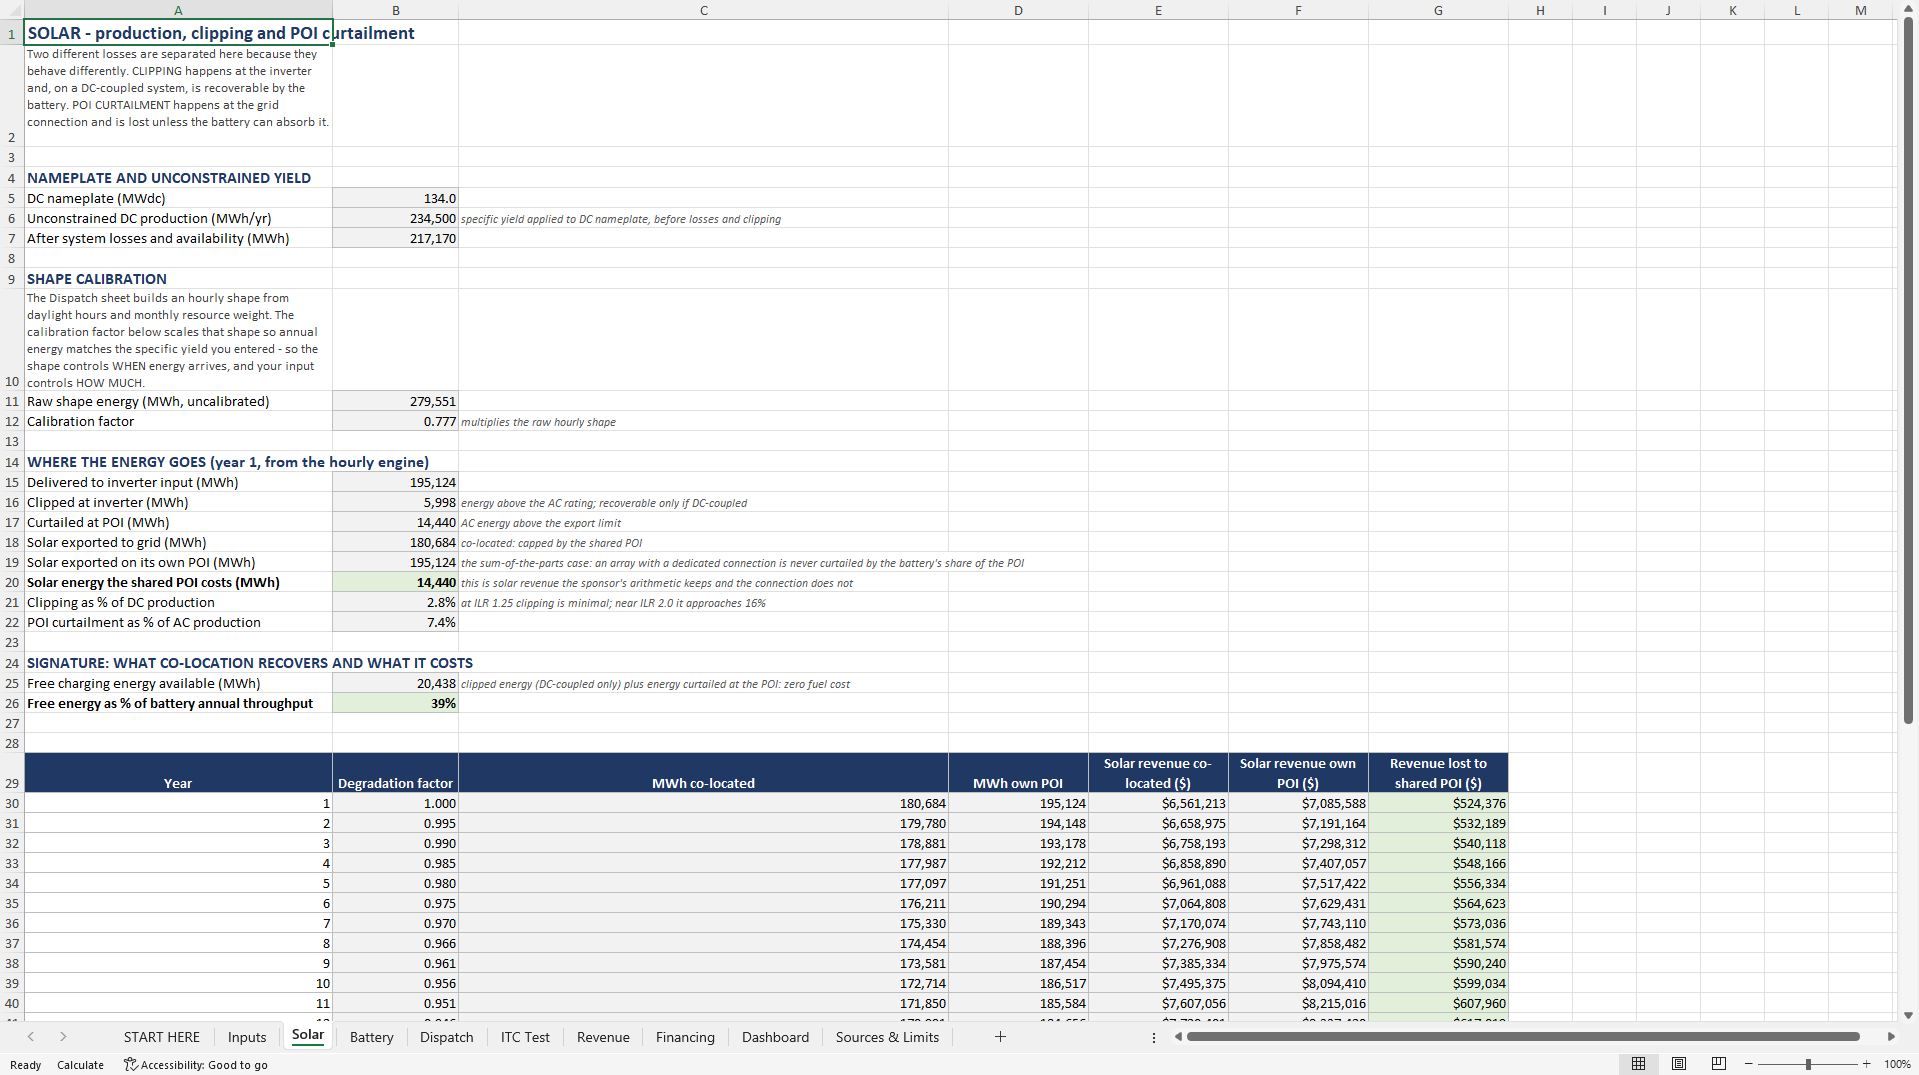Click Free energy percentage cell 39%
This screenshot has height=1075, width=1919.
(x=395, y=703)
